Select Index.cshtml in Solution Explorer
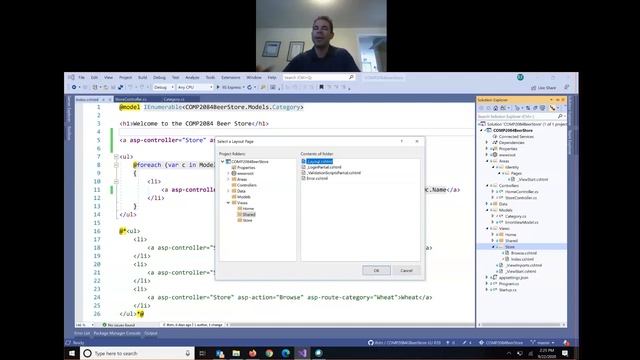The height and width of the screenshot is (360, 640). (x=522, y=259)
